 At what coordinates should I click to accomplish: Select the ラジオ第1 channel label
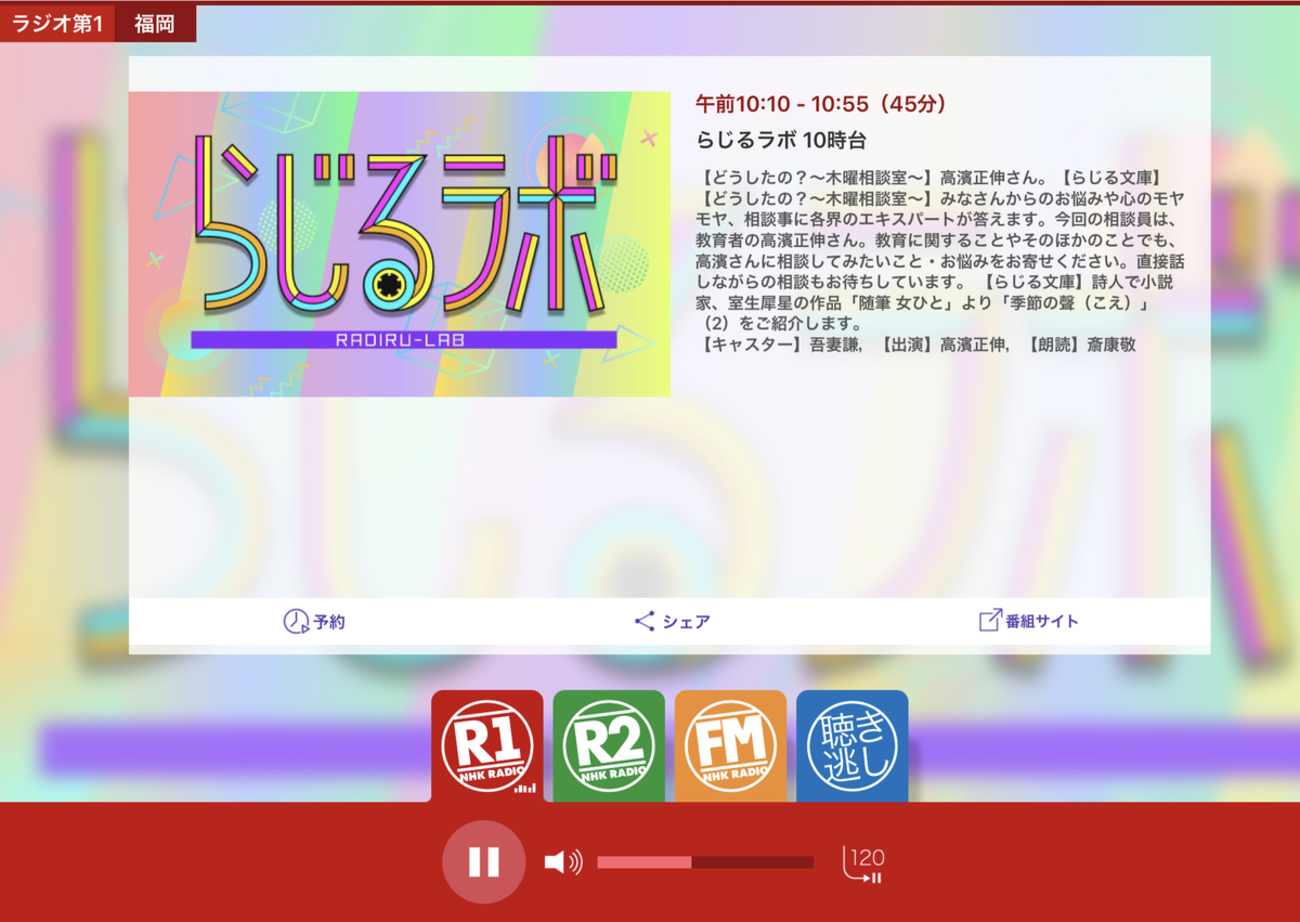pos(58,23)
